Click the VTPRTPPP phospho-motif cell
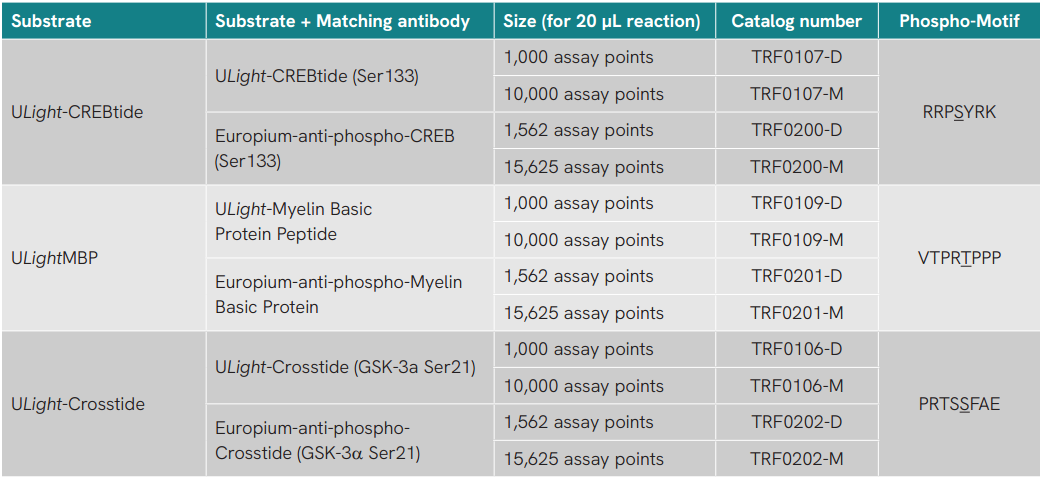 [959, 258]
